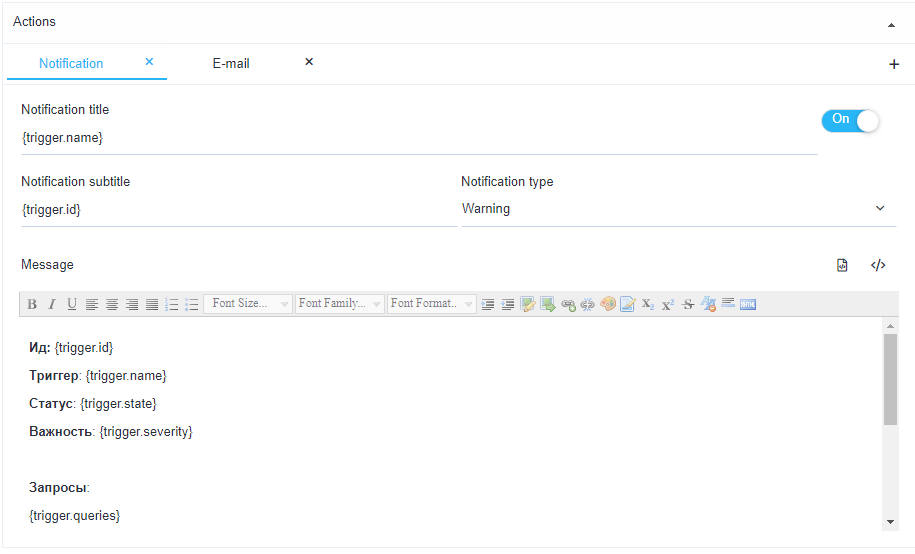
Task: Open the Font Size dropdown
Action: pos(248,304)
